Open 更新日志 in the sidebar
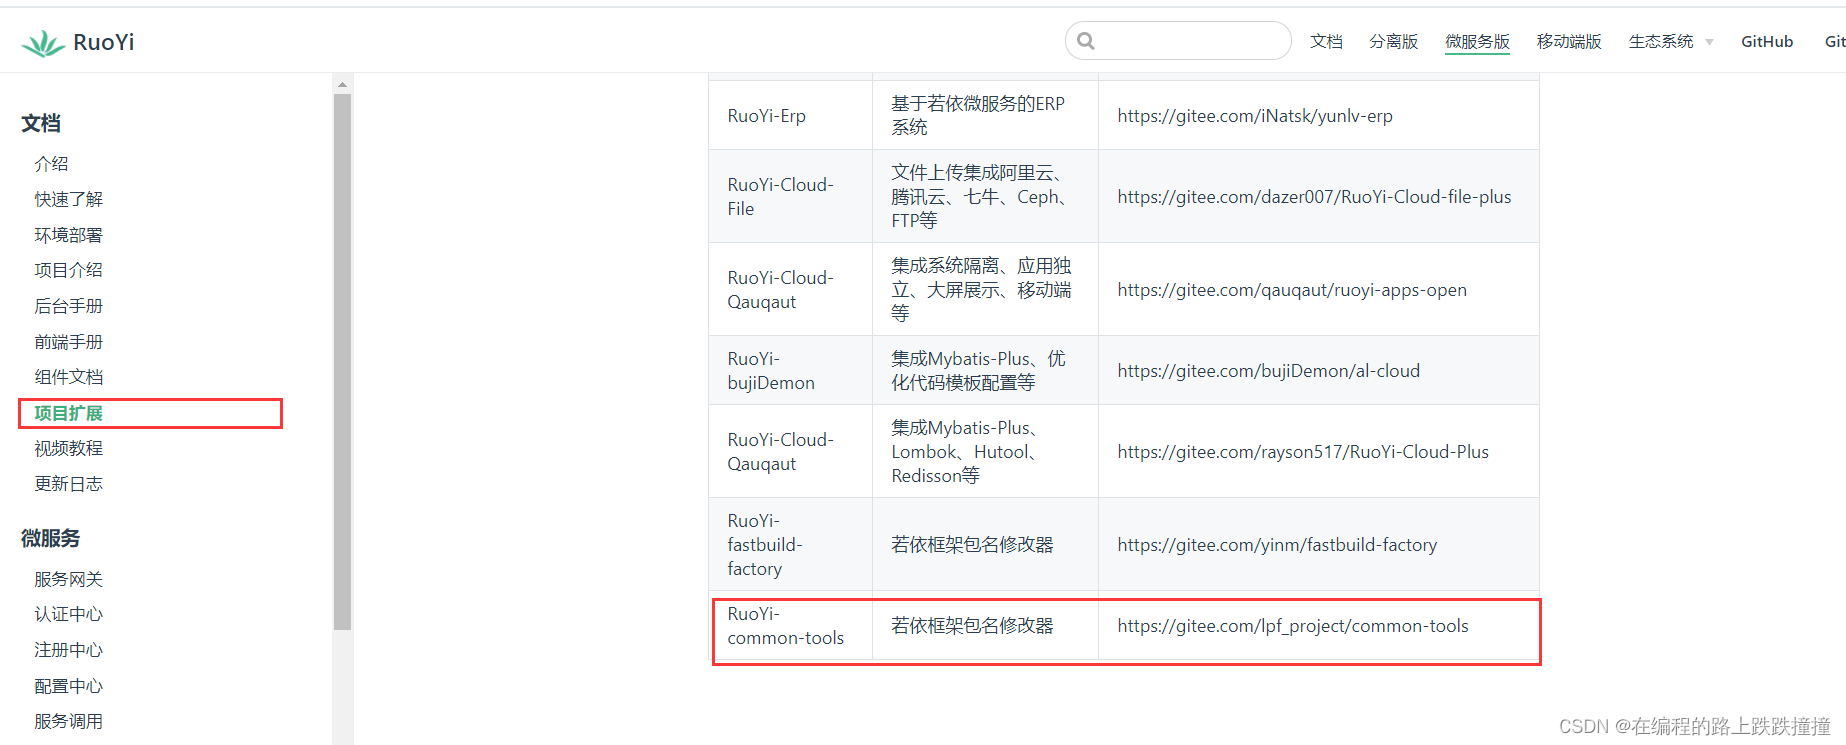 pos(68,484)
